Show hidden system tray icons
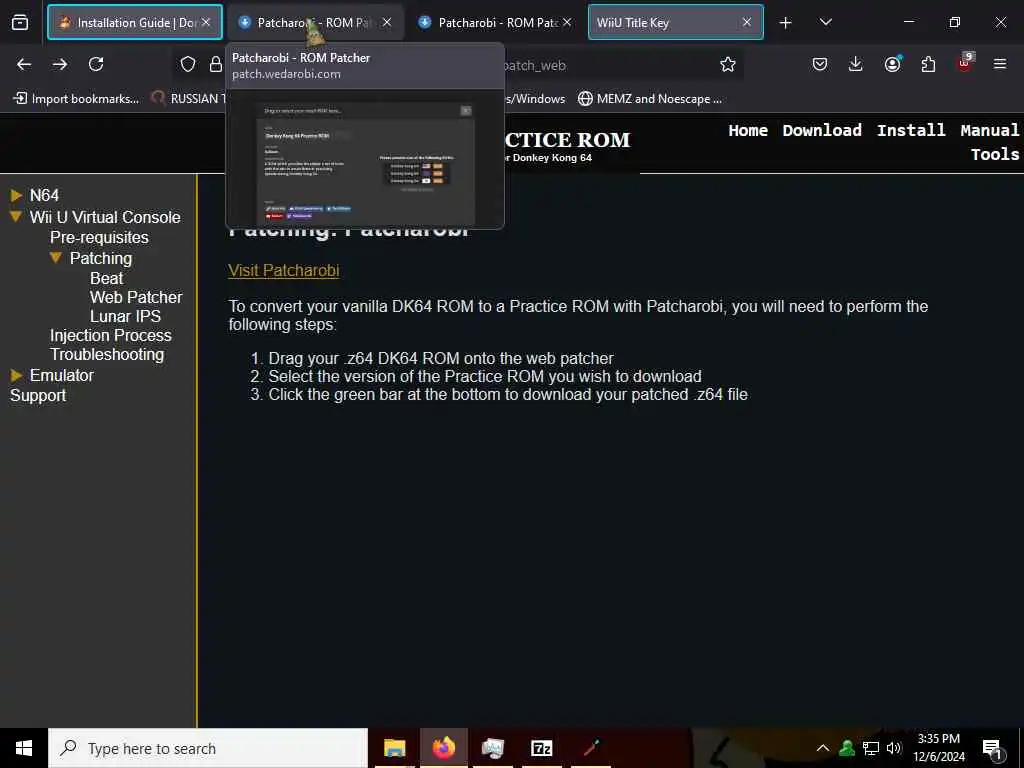This screenshot has width=1024, height=768. click(x=823, y=748)
